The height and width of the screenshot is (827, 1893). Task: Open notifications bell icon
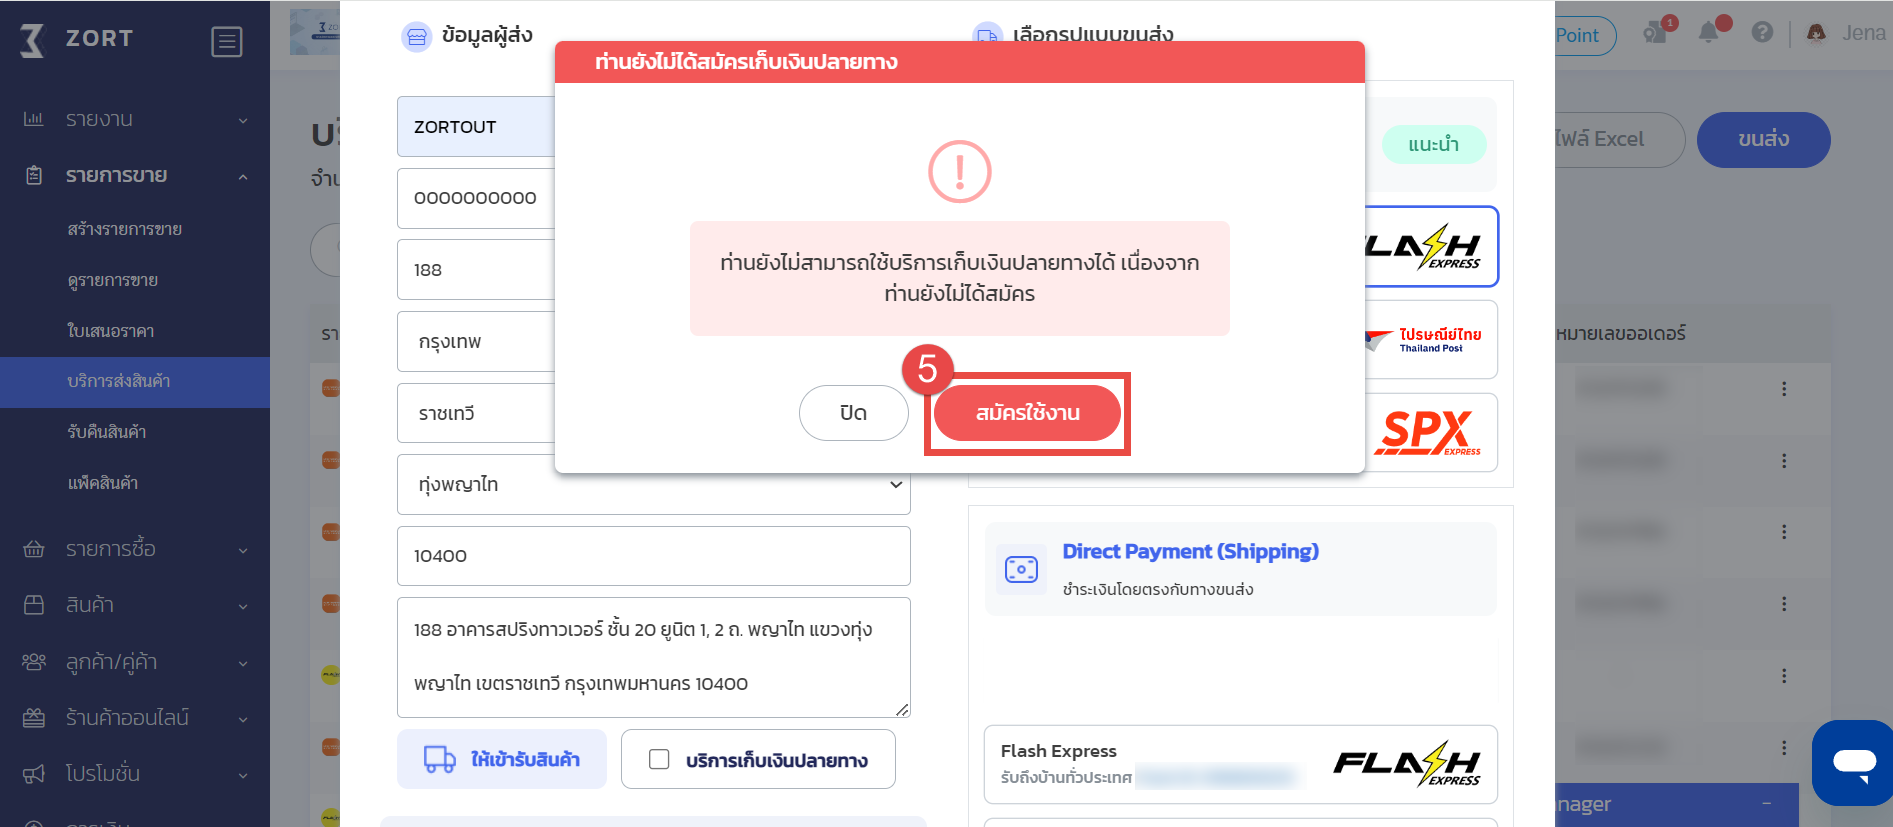point(1709,33)
